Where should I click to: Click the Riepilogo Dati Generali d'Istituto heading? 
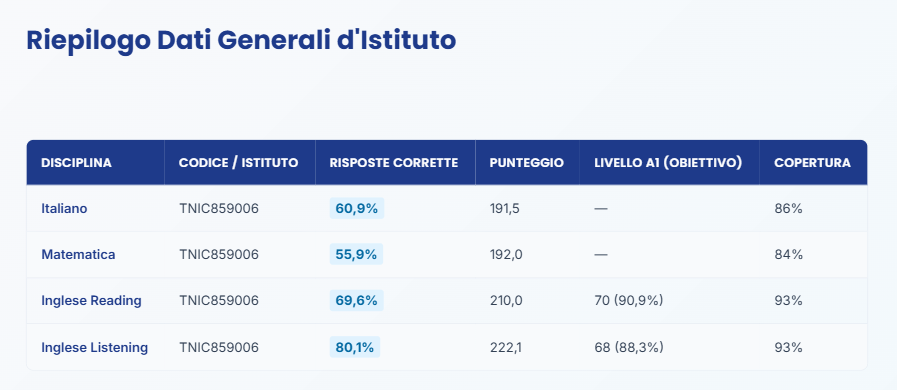point(241,41)
